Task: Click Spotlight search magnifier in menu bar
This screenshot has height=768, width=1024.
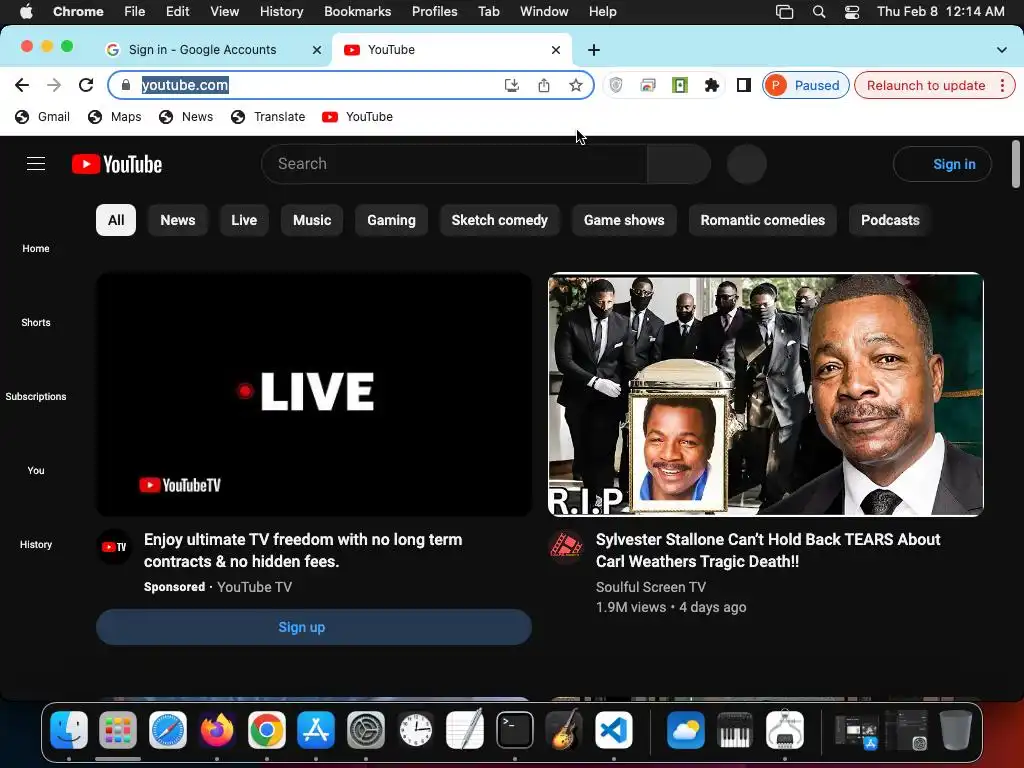Action: (819, 12)
